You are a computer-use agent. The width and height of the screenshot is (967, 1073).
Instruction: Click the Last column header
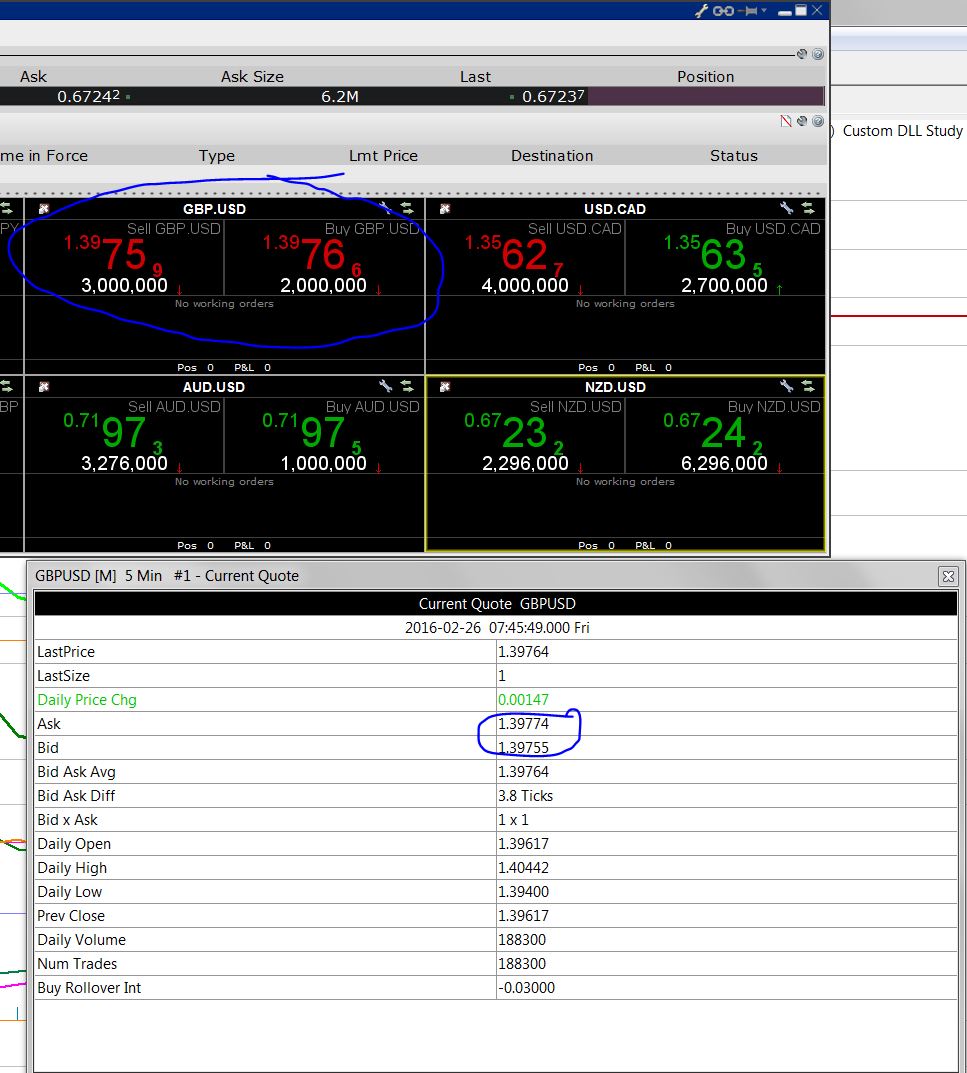tap(476, 77)
